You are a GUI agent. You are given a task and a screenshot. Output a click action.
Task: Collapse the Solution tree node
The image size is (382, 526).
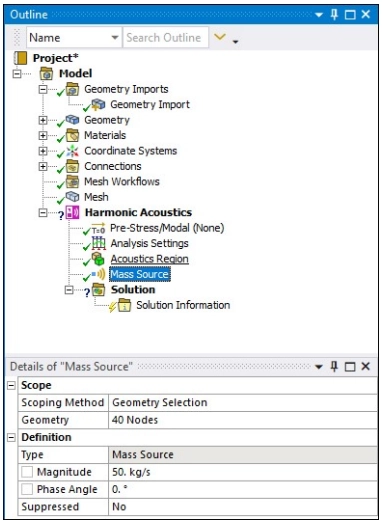point(69,290)
